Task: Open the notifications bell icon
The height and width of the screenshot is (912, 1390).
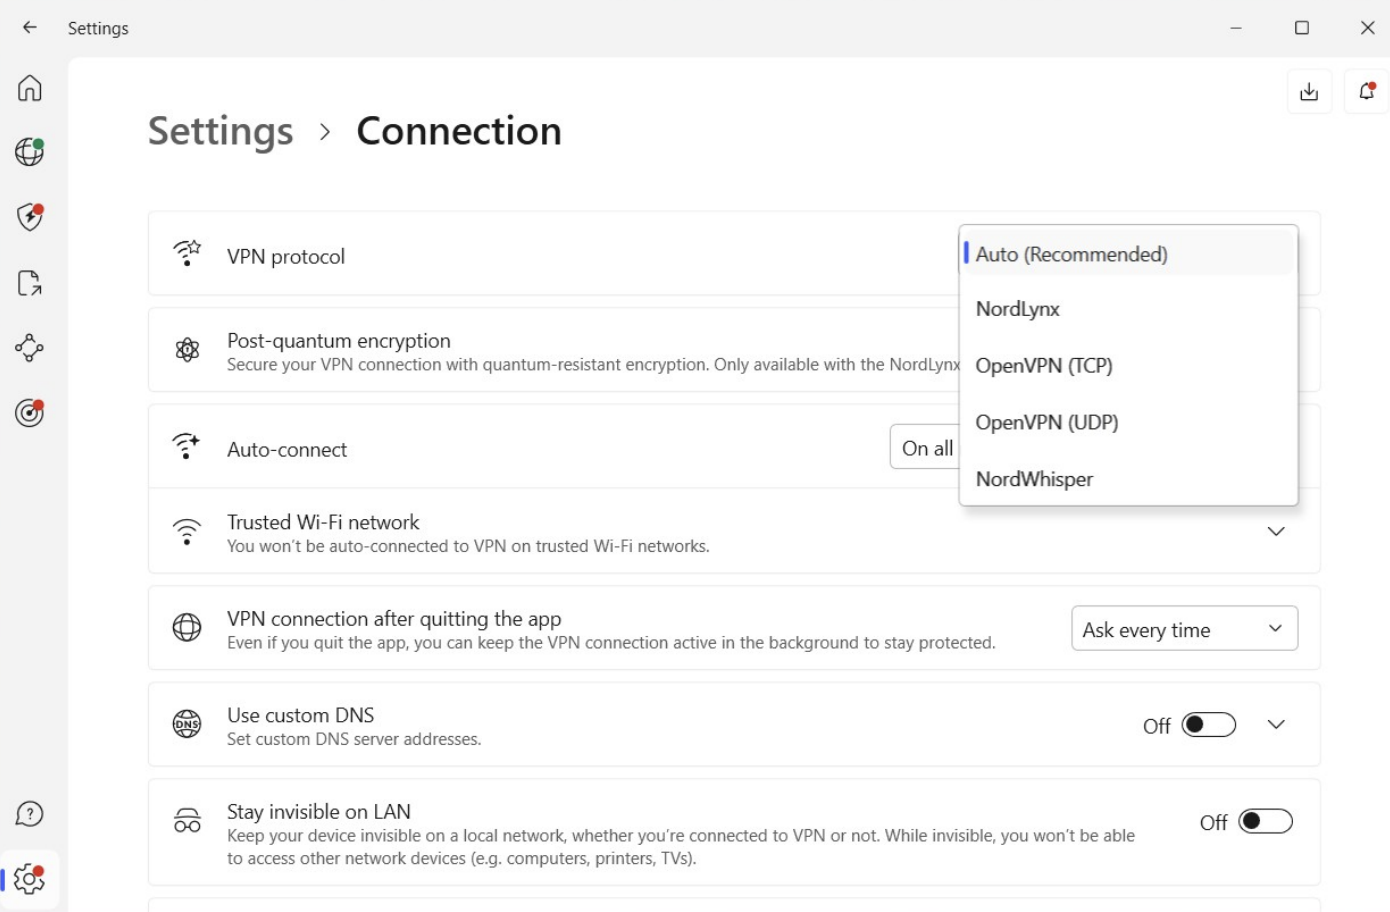Action: coord(1366,92)
